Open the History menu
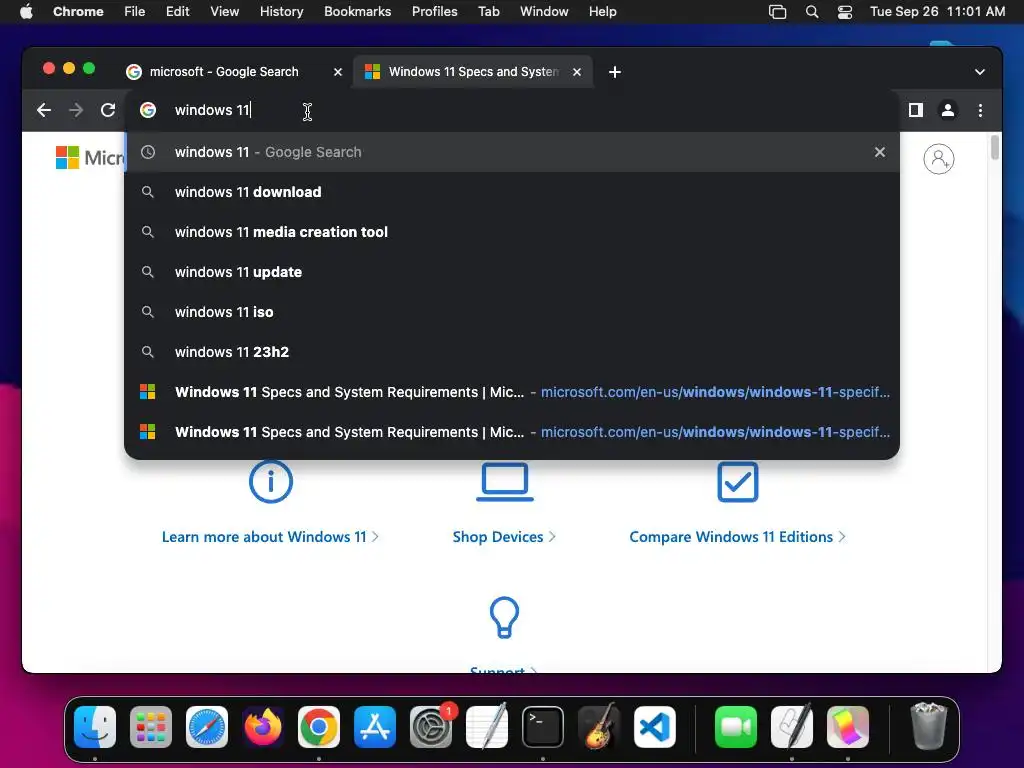1024x768 pixels. click(x=281, y=12)
